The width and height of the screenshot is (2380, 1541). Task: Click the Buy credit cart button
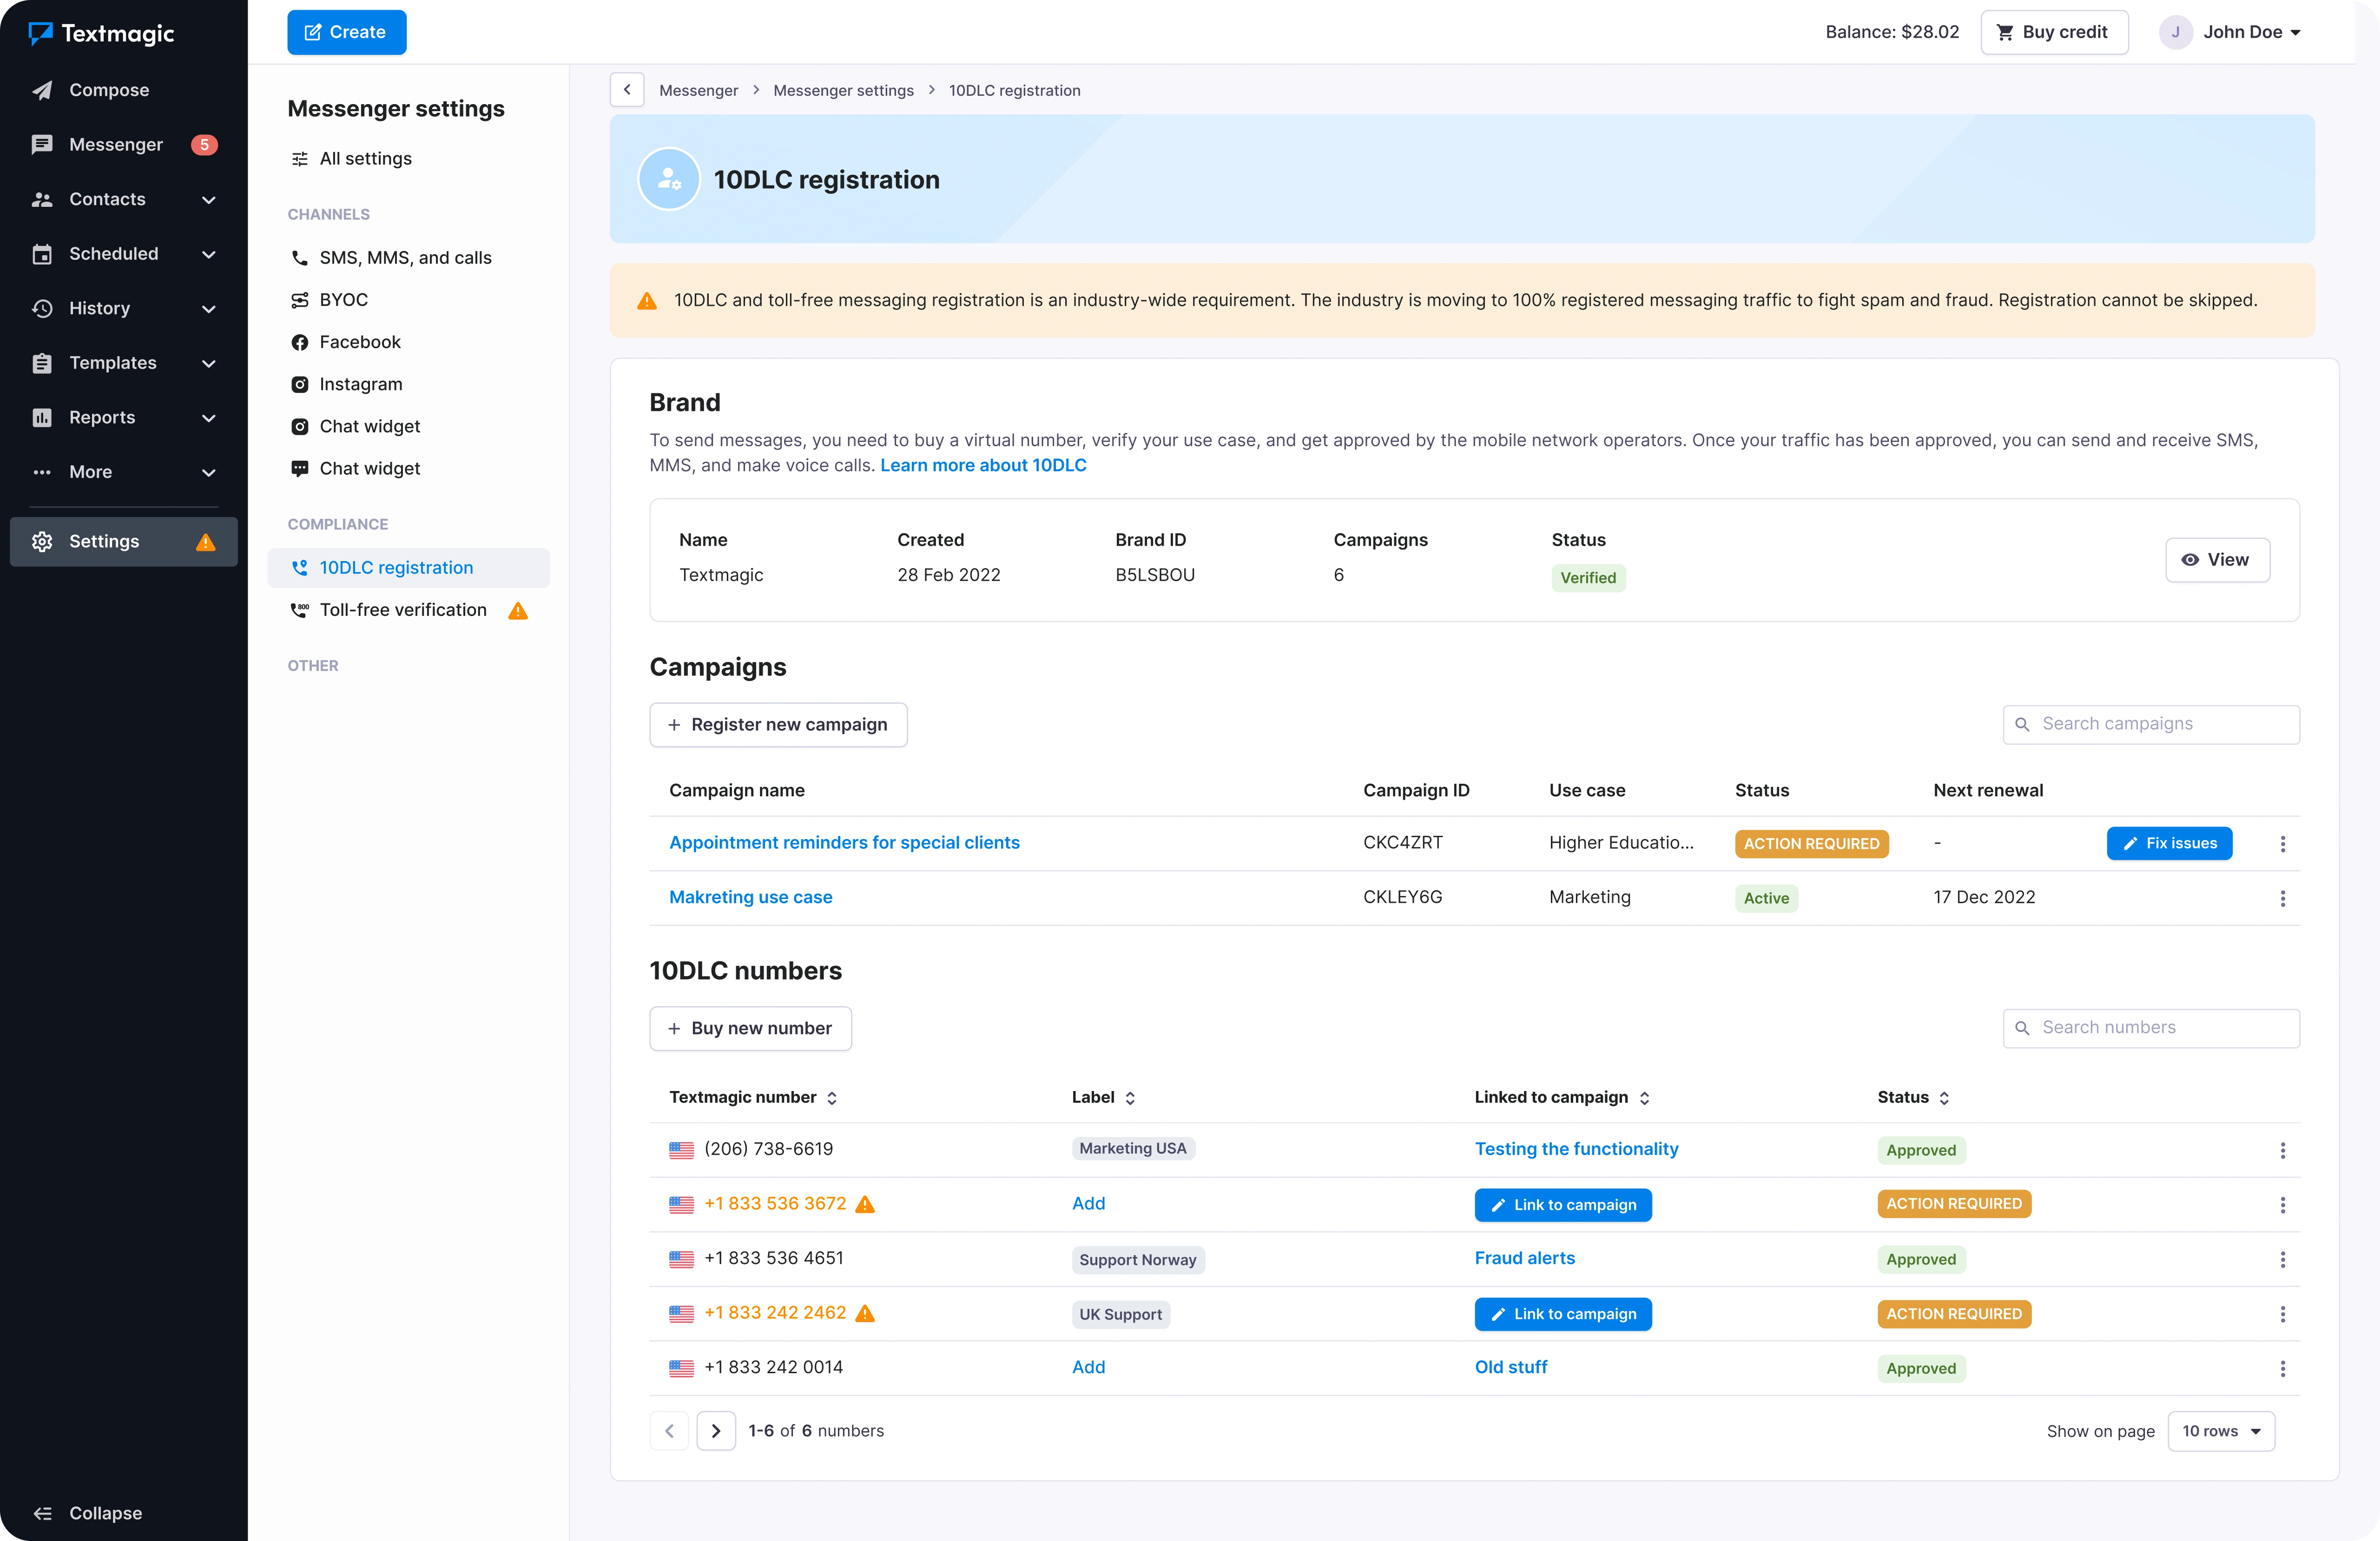[x=2054, y=32]
